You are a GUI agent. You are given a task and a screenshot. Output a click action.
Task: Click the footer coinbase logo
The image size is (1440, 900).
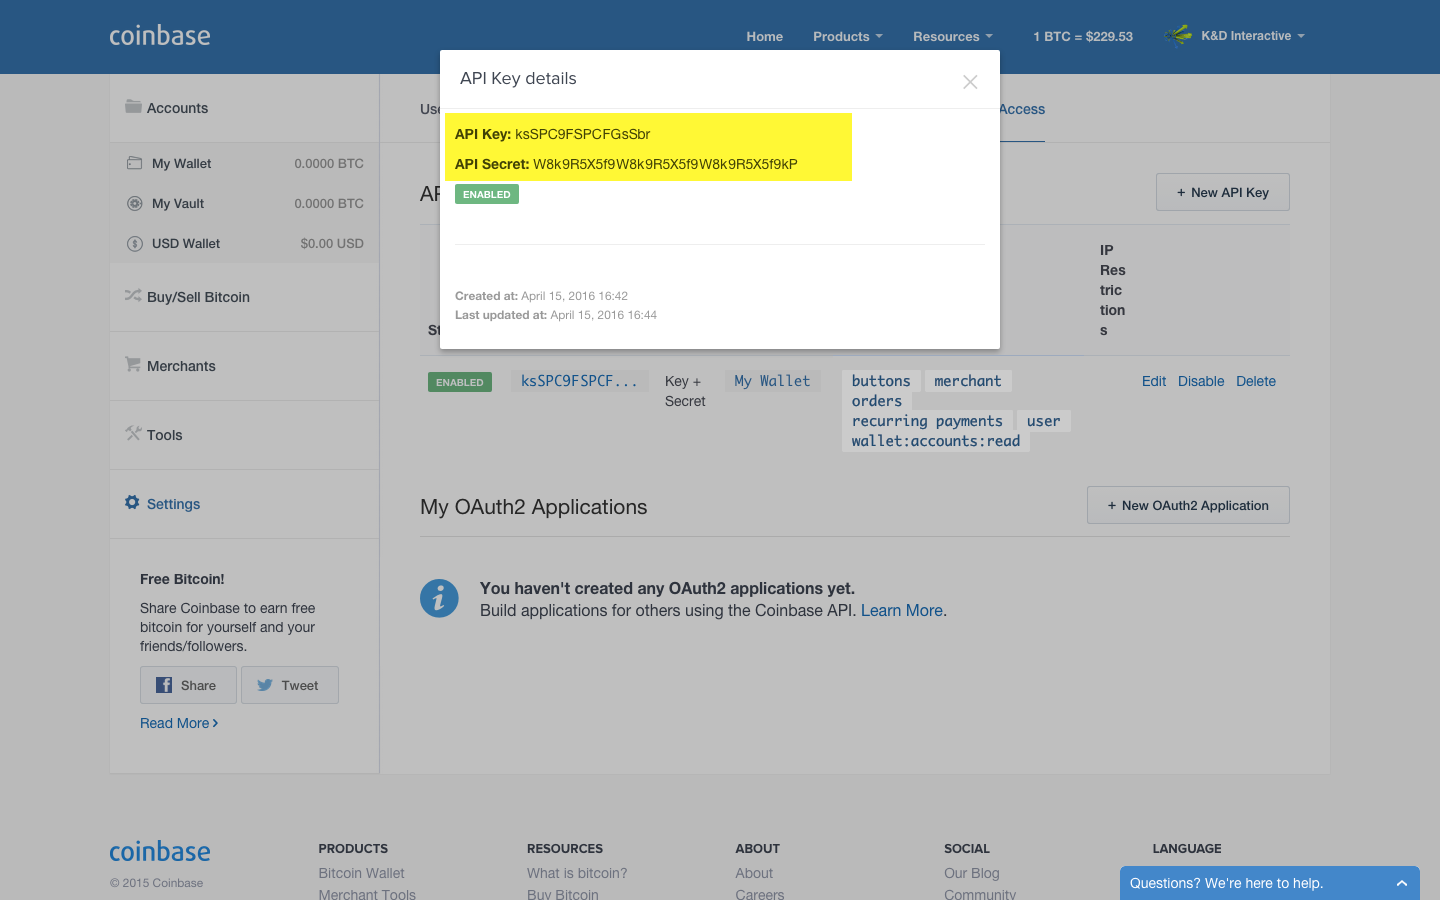(160, 852)
